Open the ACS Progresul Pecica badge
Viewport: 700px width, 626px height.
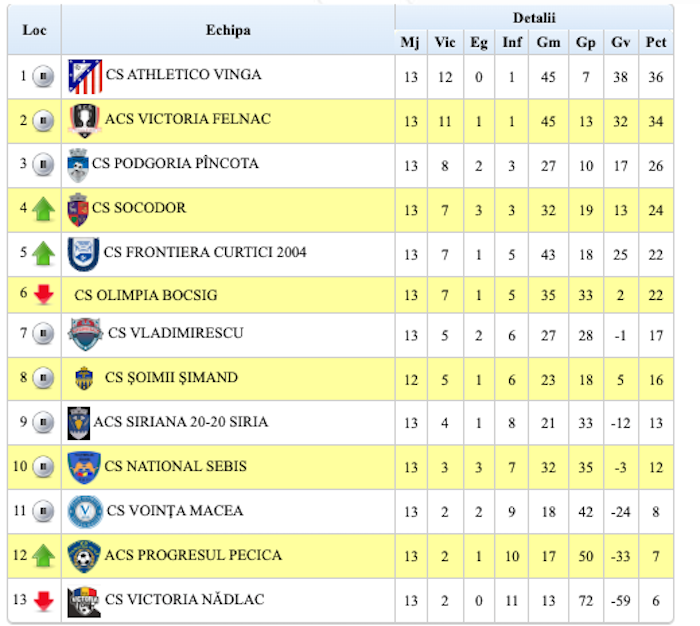(x=84, y=556)
